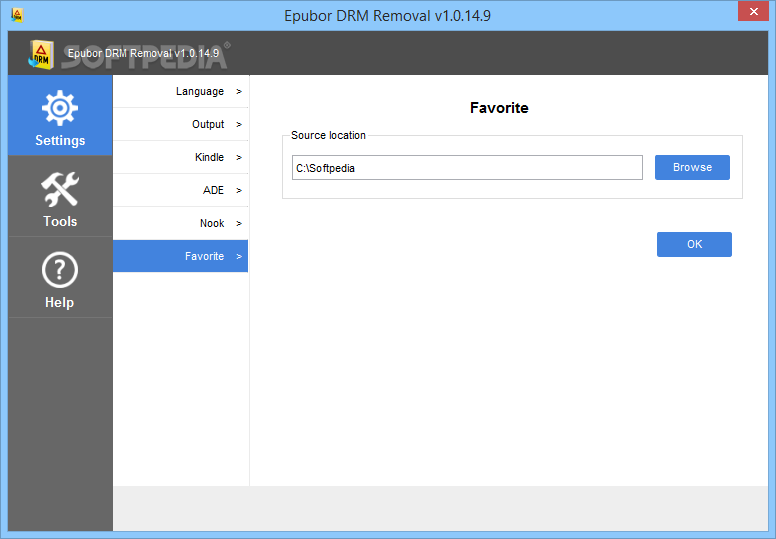Image resolution: width=776 pixels, height=539 pixels.
Task: Click the Source location path field
Action: point(467,168)
